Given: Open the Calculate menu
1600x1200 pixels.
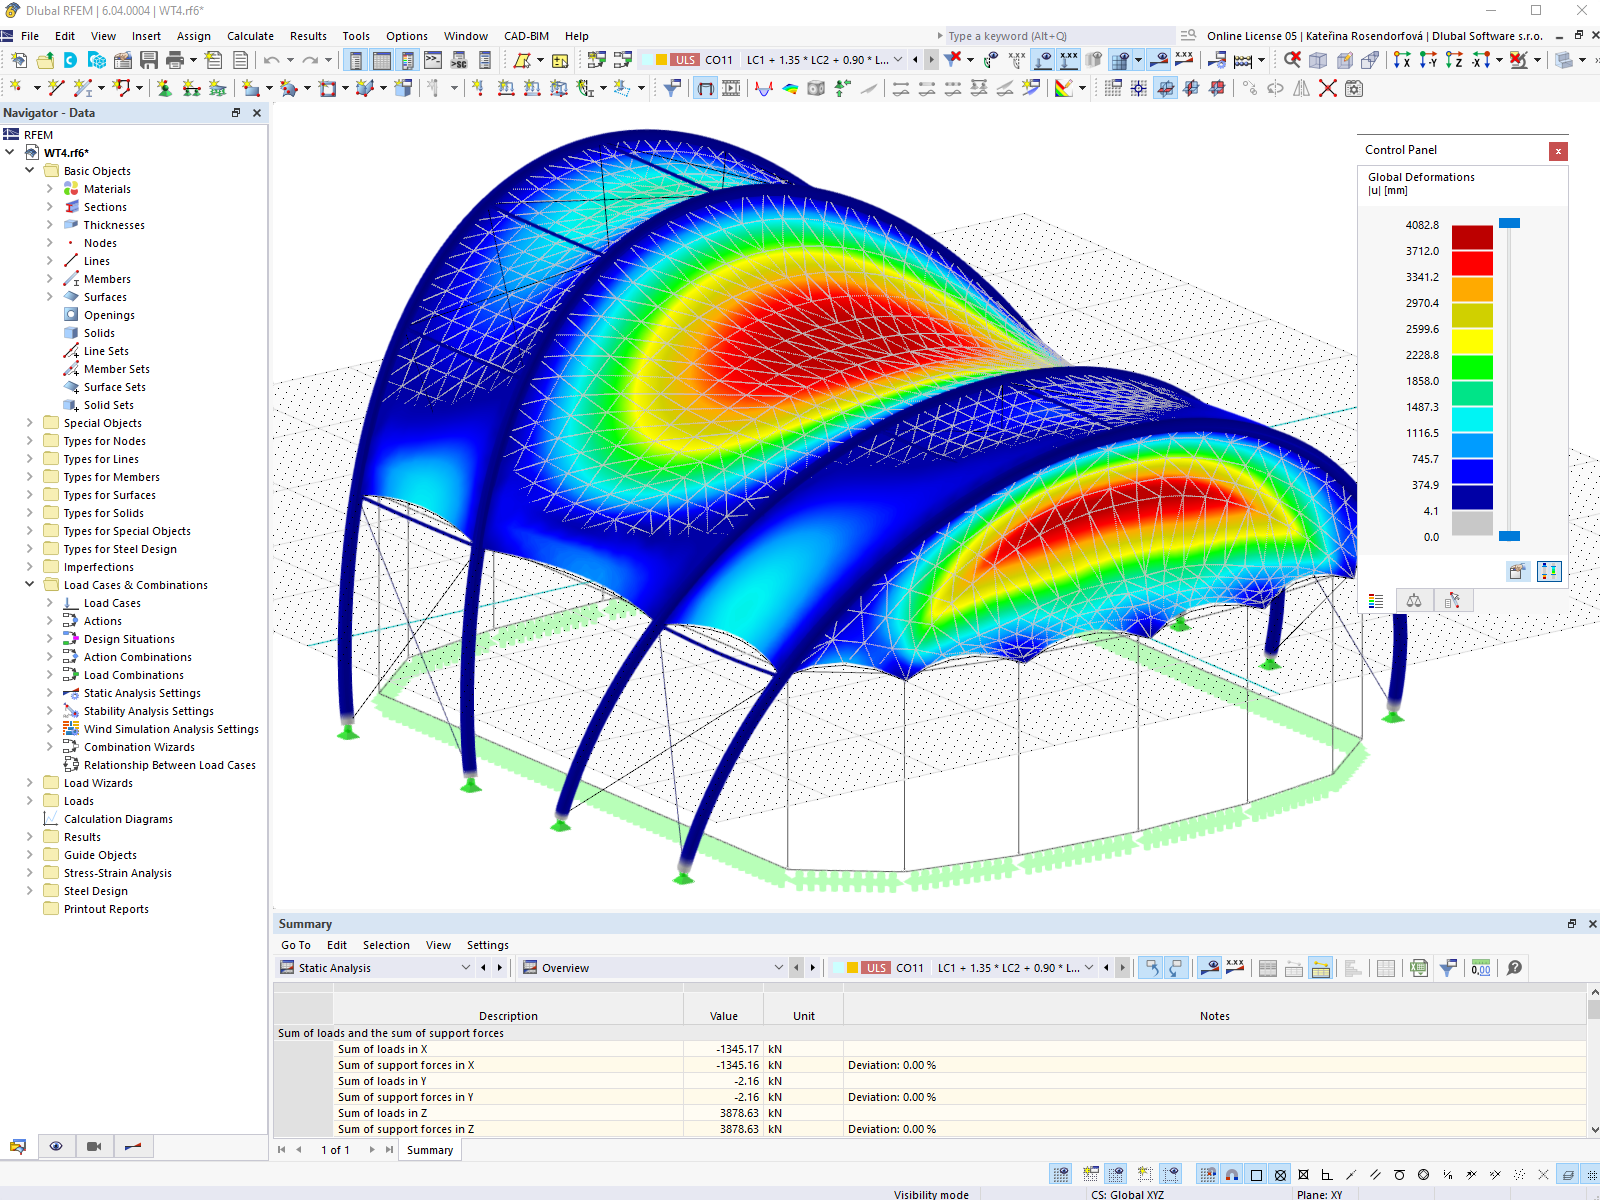Looking at the screenshot, I should [x=250, y=35].
